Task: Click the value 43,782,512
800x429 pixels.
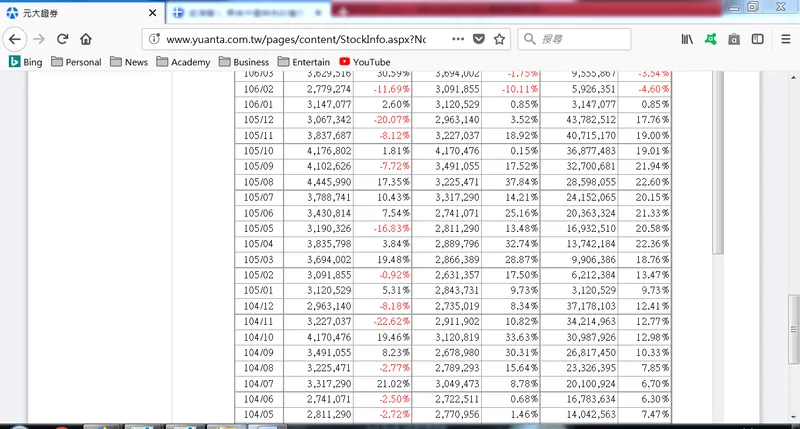Action: click(591, 120)
